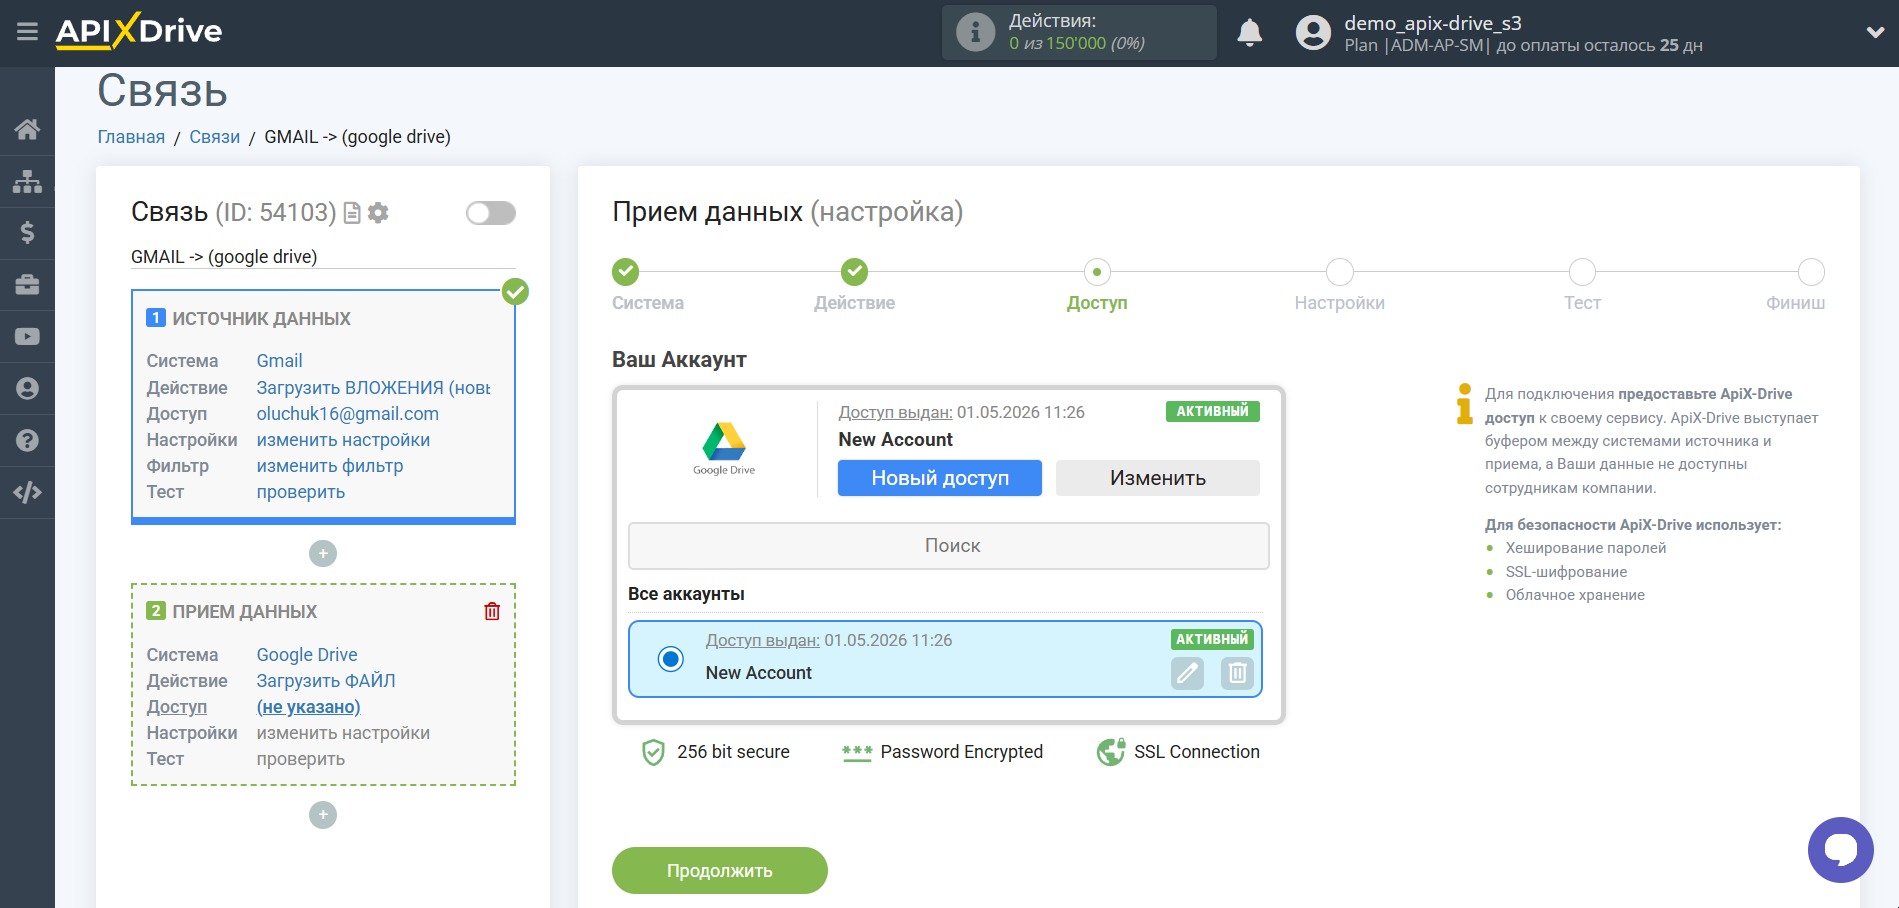The height and width of the screenshot is (908, 1899).
Task: Open the briefcase sidebar icon
Action: click(27, 285)
